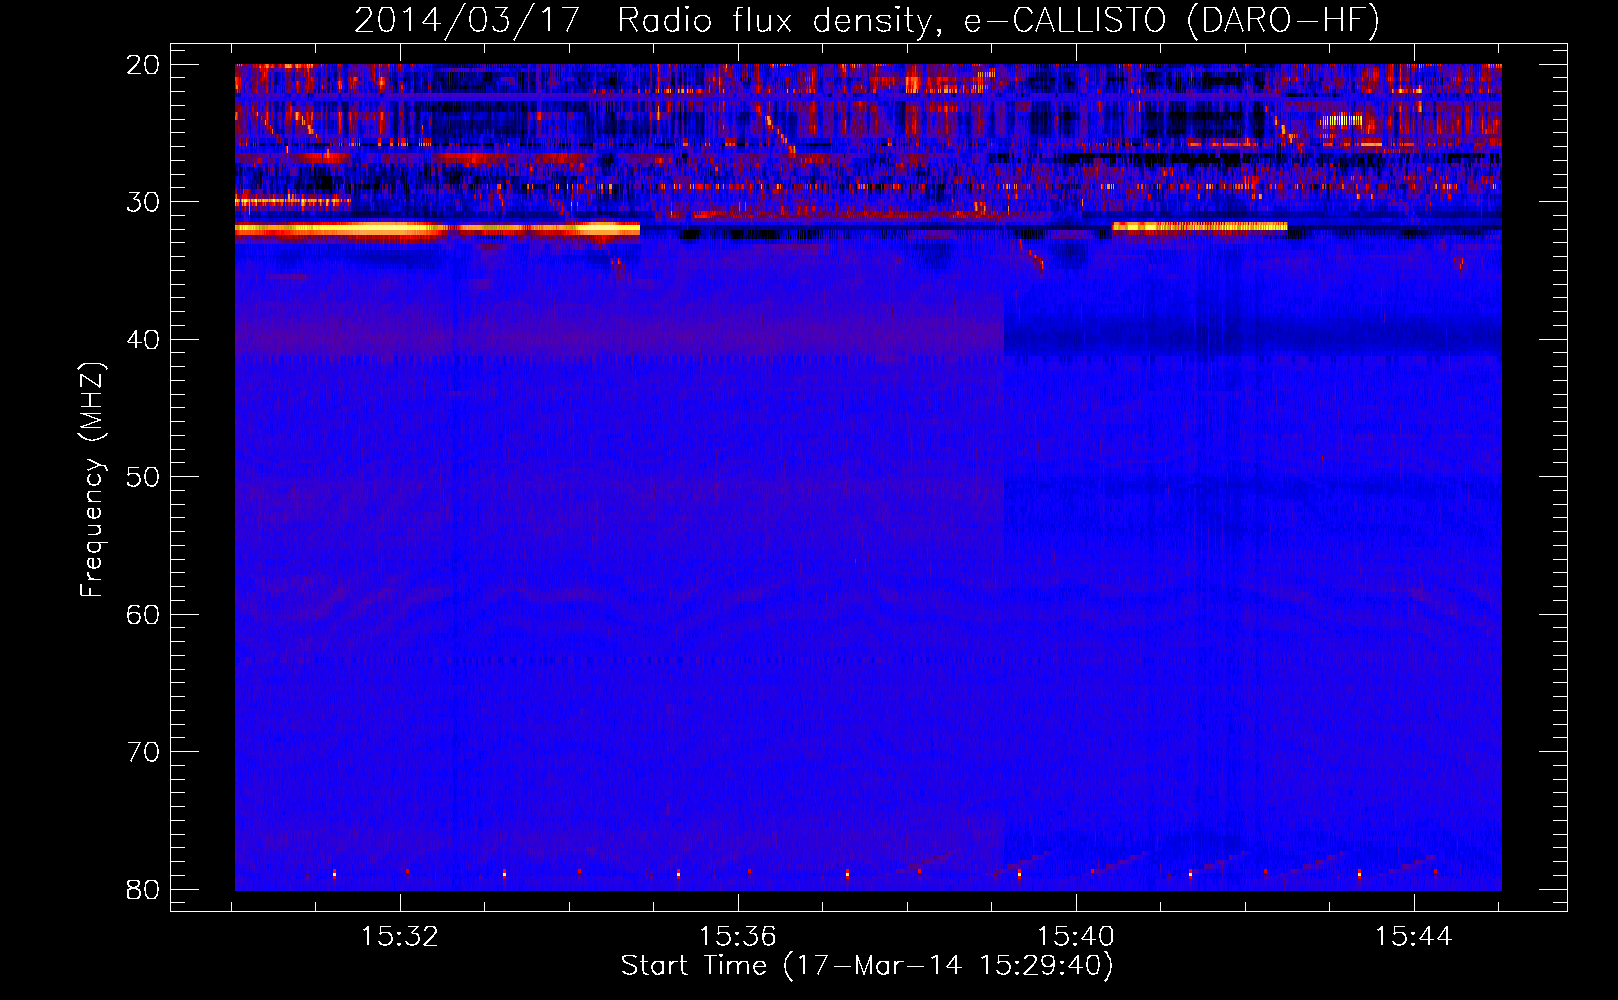
Task: Click the '60' frequency axis label
Action: 143,615
